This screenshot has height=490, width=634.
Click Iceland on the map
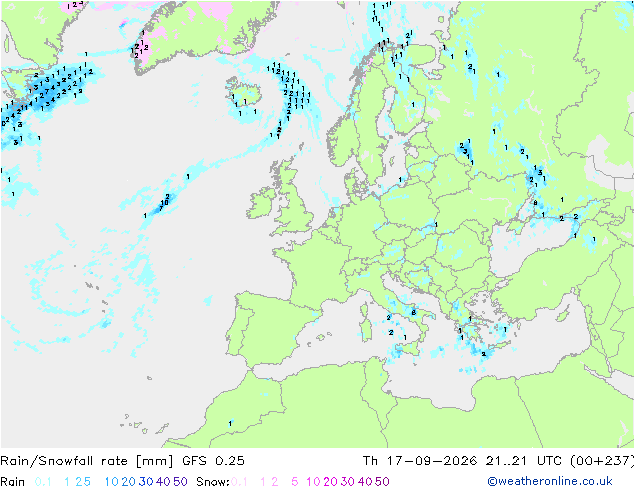(x=244, y=94)
